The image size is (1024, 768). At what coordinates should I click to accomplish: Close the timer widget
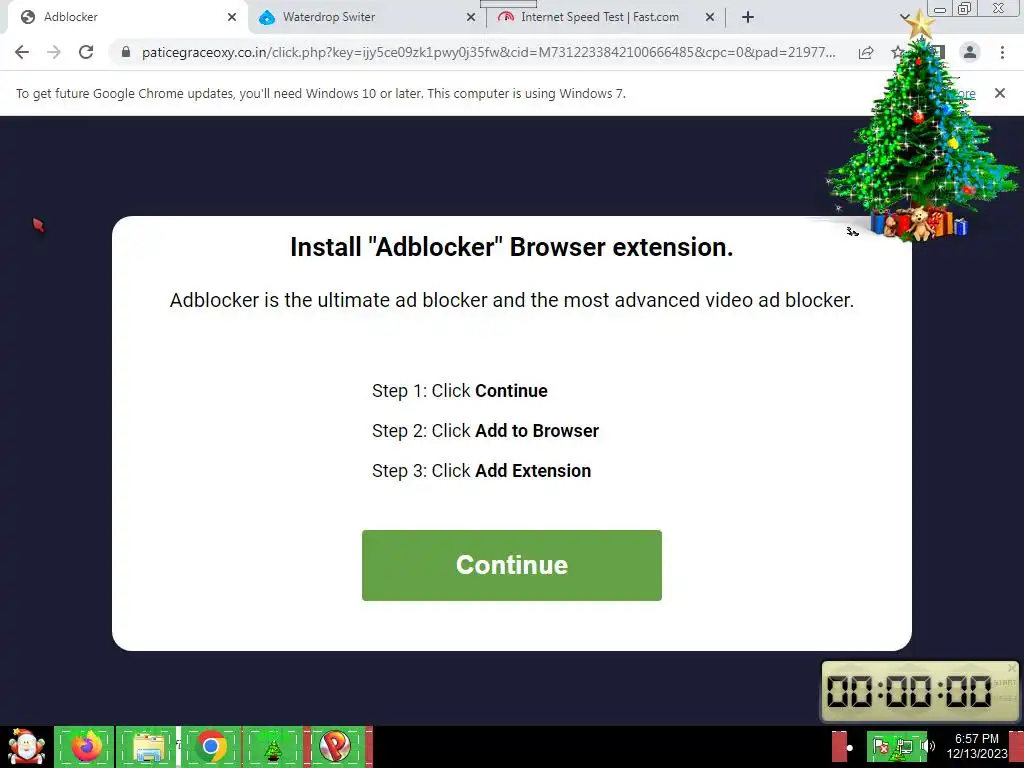click(x=1012, y=668)
